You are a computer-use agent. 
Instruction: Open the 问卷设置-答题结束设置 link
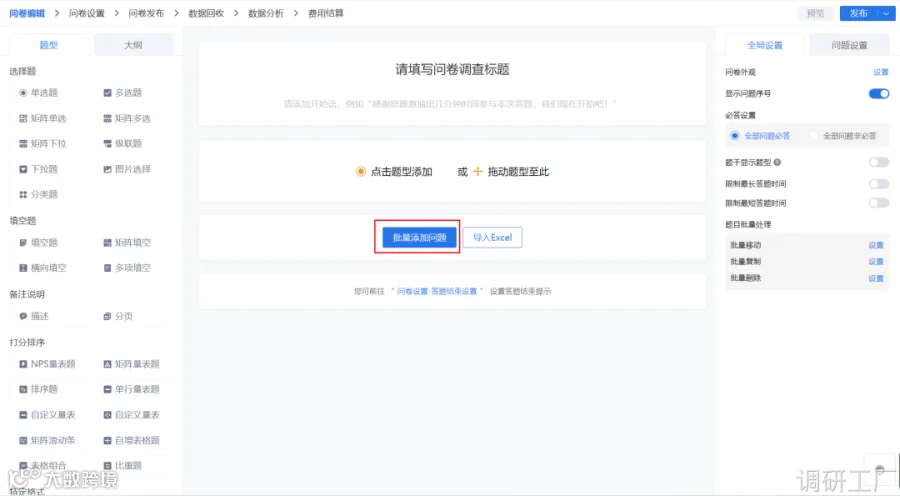[437, 292]
